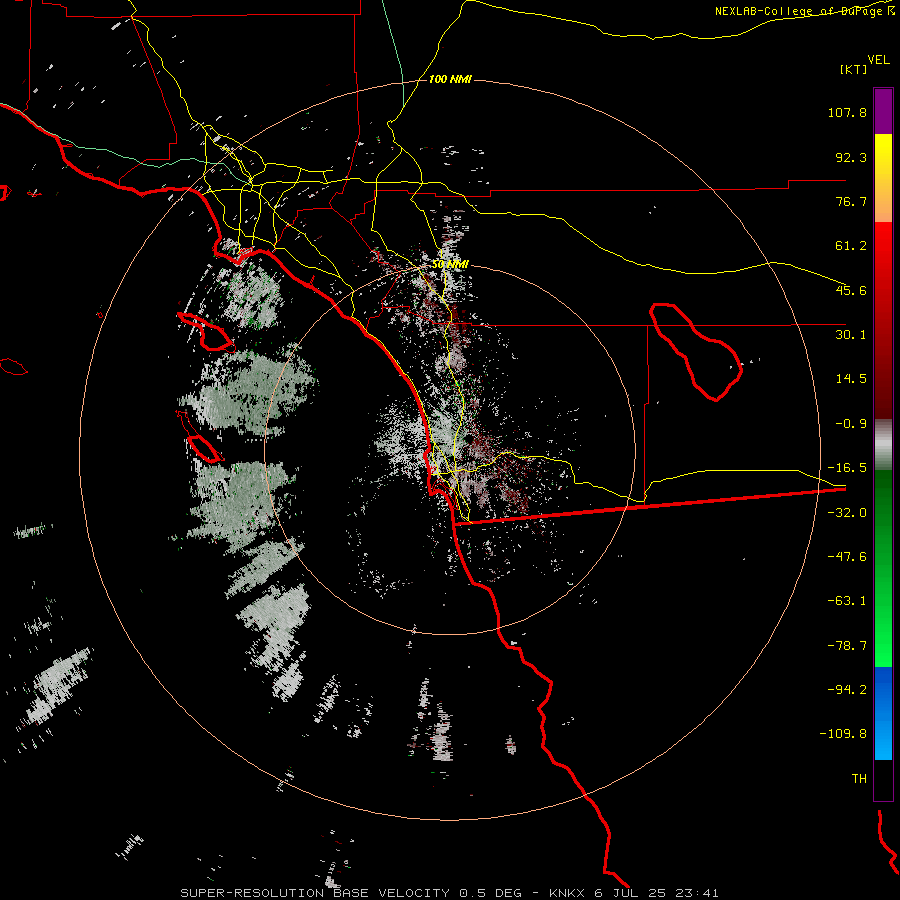Select the 76.7 legend value
Image resolution: width=900 pixels, height=900 pixels.
click(851, 201)
